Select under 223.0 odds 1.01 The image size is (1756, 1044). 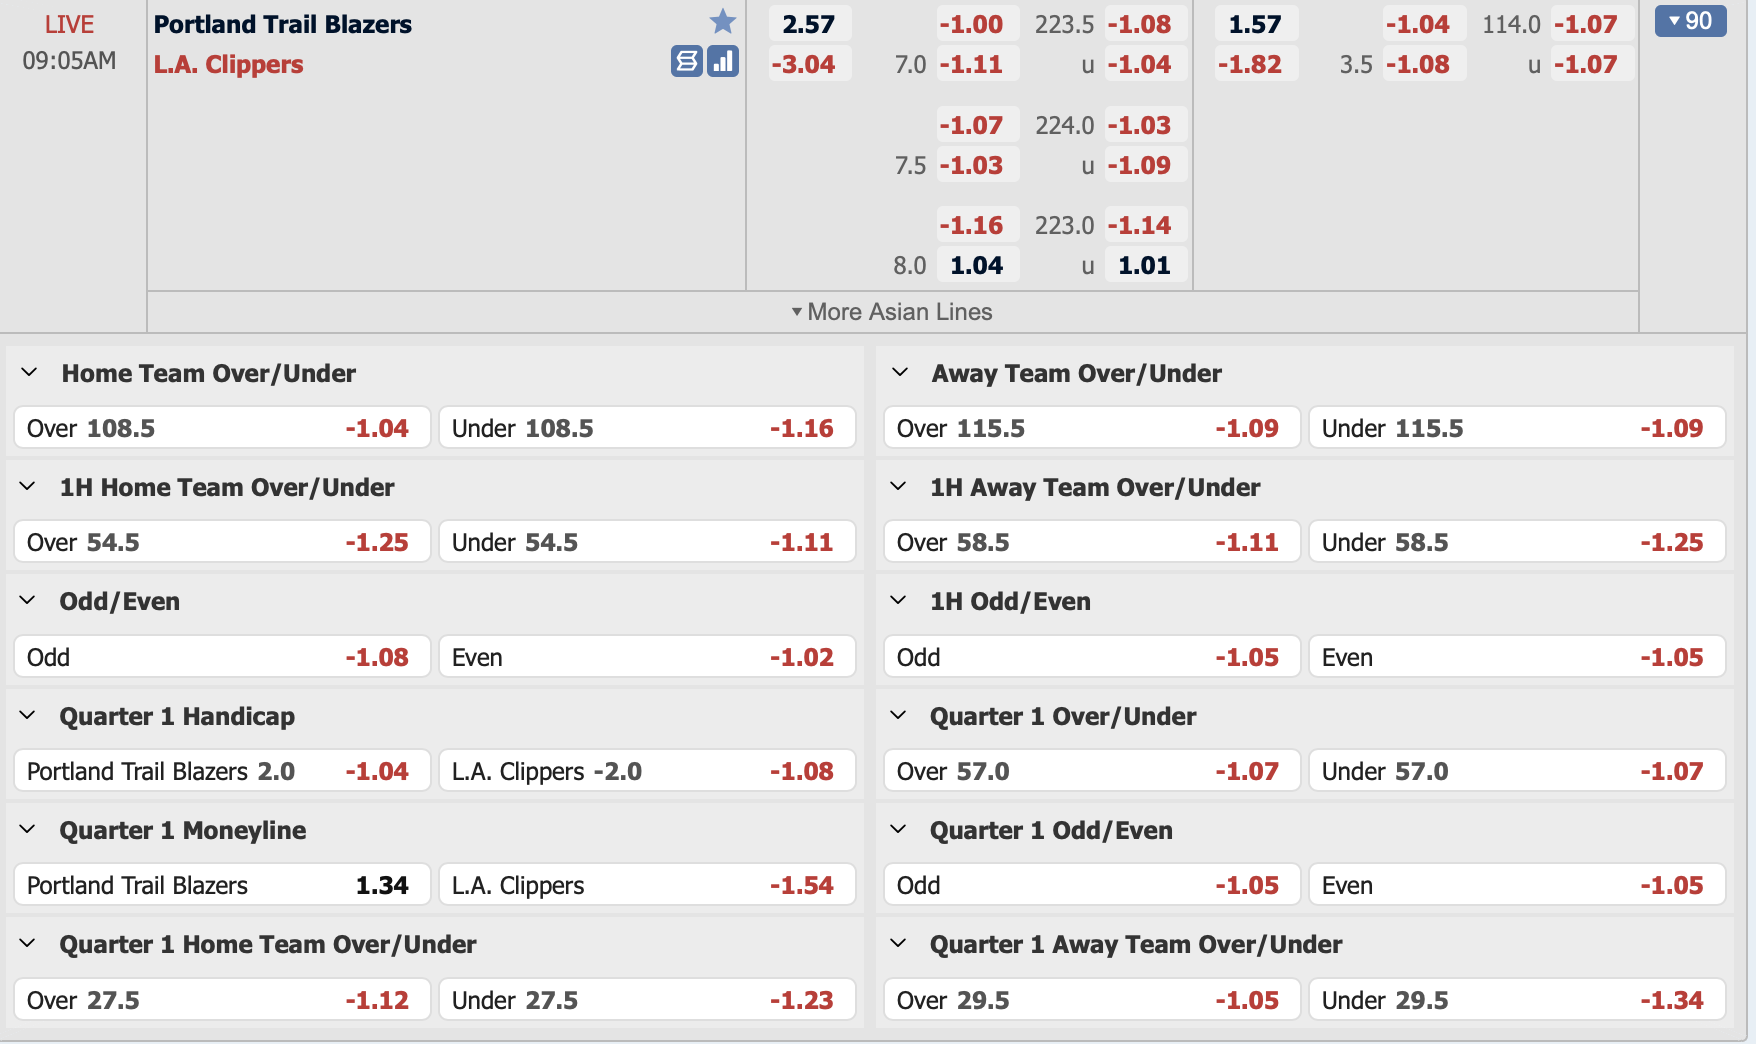[1145, 265]
